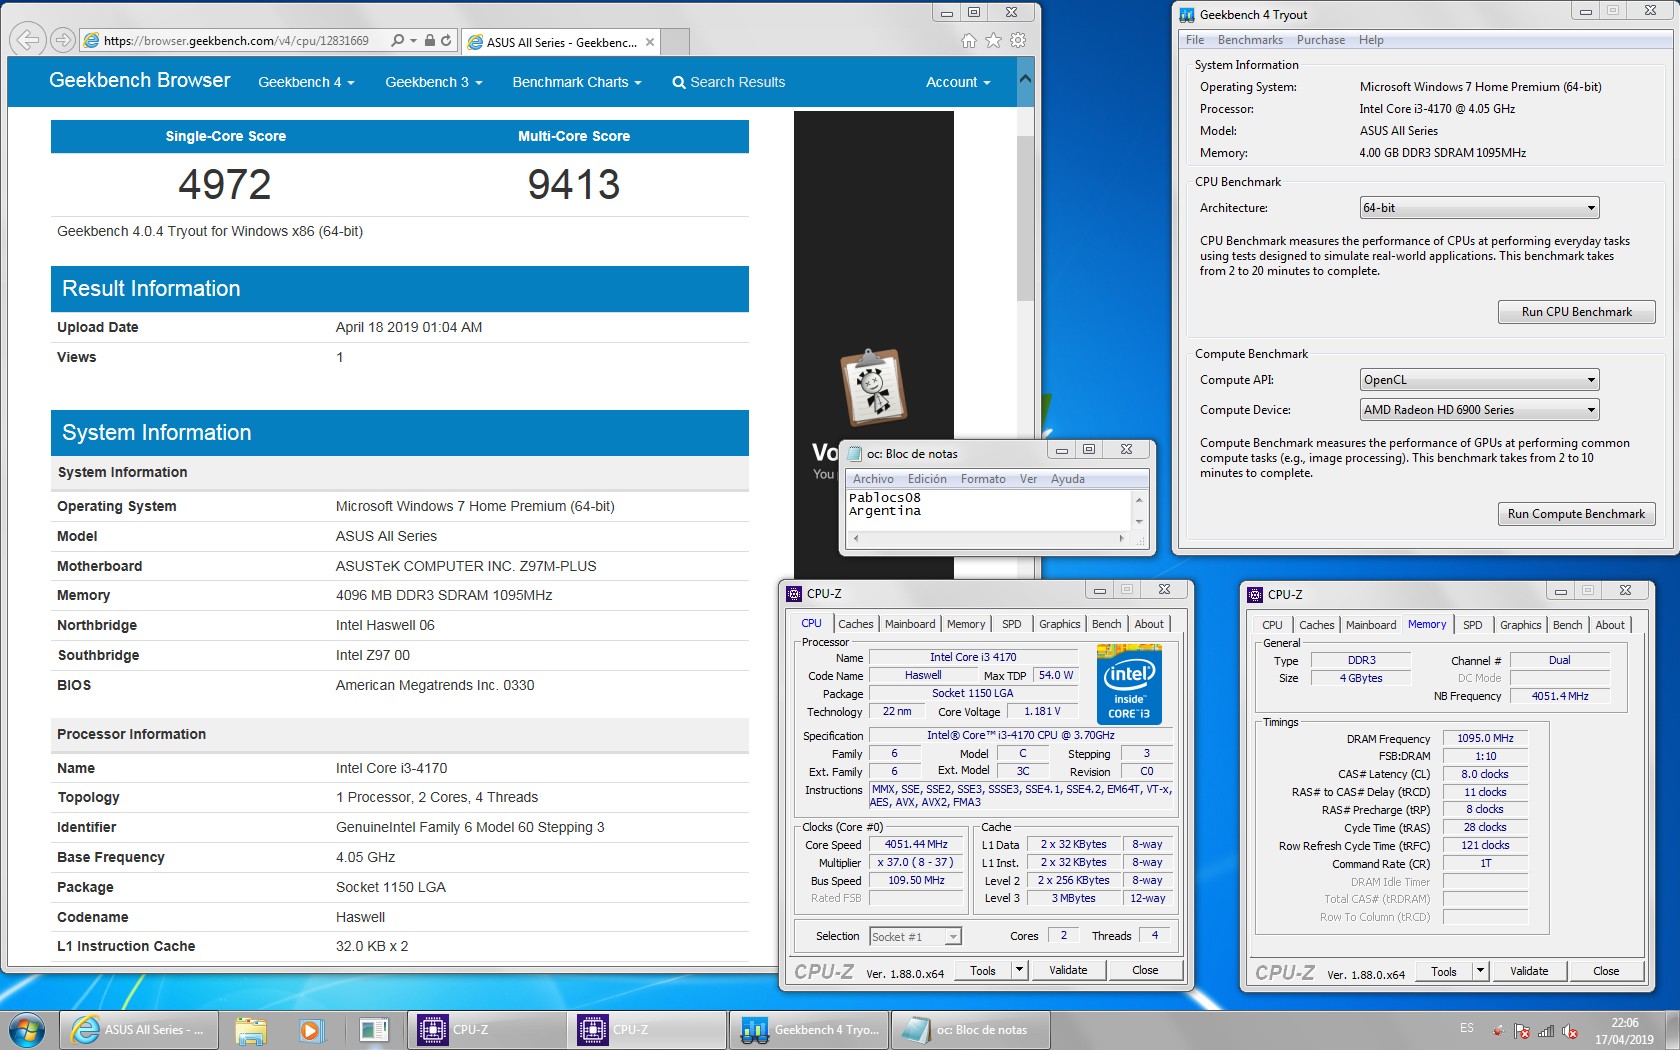The height and width of the screenshot is (1050, 1680).
Task: Click the ES language indicator in taskbar
Action: point(1466,1028)
